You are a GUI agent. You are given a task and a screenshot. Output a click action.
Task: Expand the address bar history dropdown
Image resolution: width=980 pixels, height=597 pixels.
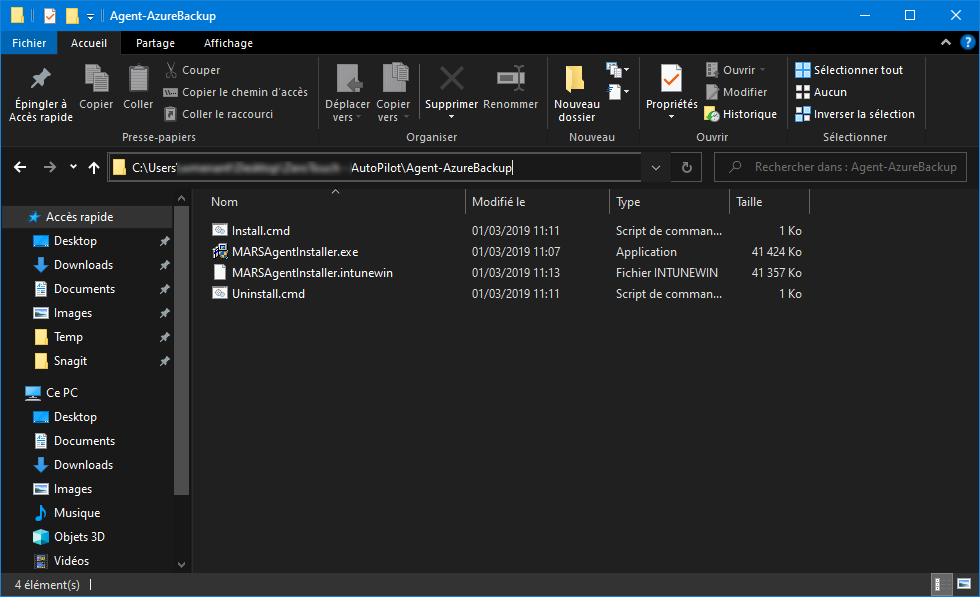point(656,167)
